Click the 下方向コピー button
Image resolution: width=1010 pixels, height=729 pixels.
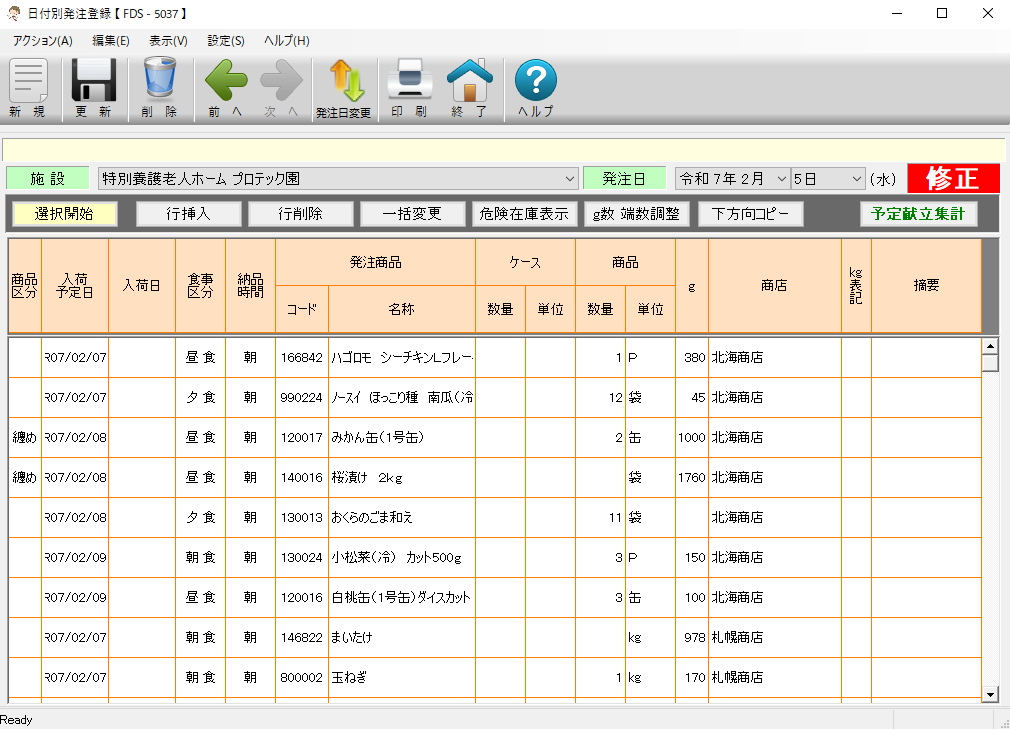[750, 214]
